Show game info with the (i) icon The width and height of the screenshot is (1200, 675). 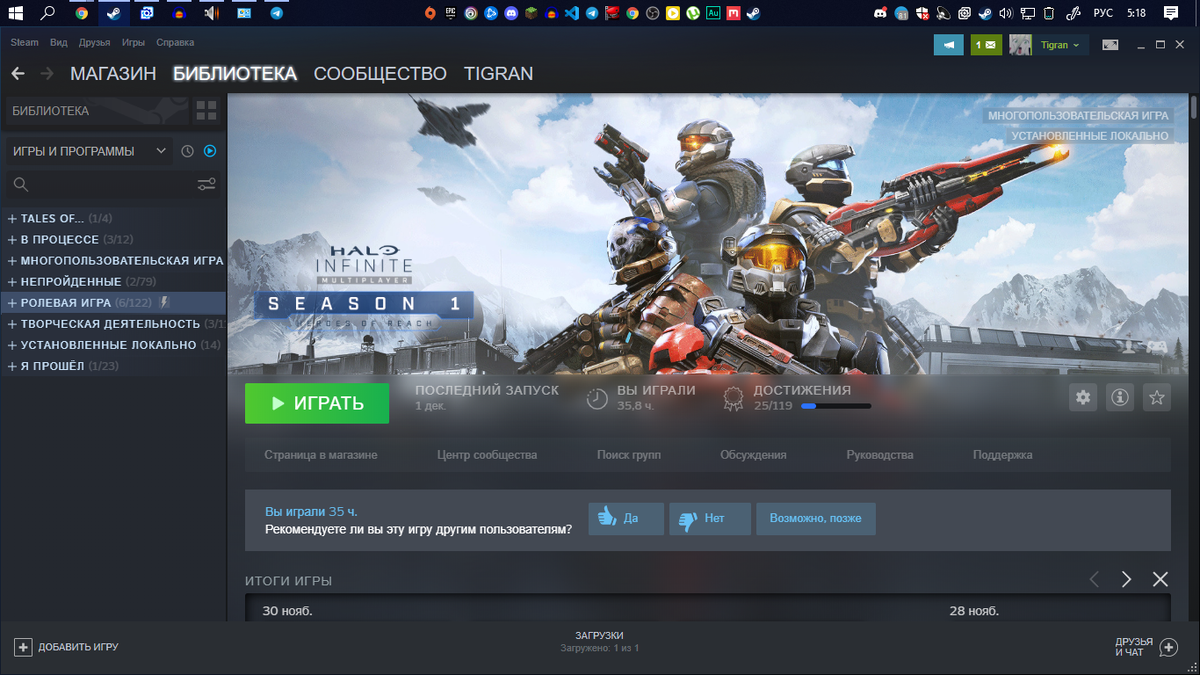coord(1120,398)
